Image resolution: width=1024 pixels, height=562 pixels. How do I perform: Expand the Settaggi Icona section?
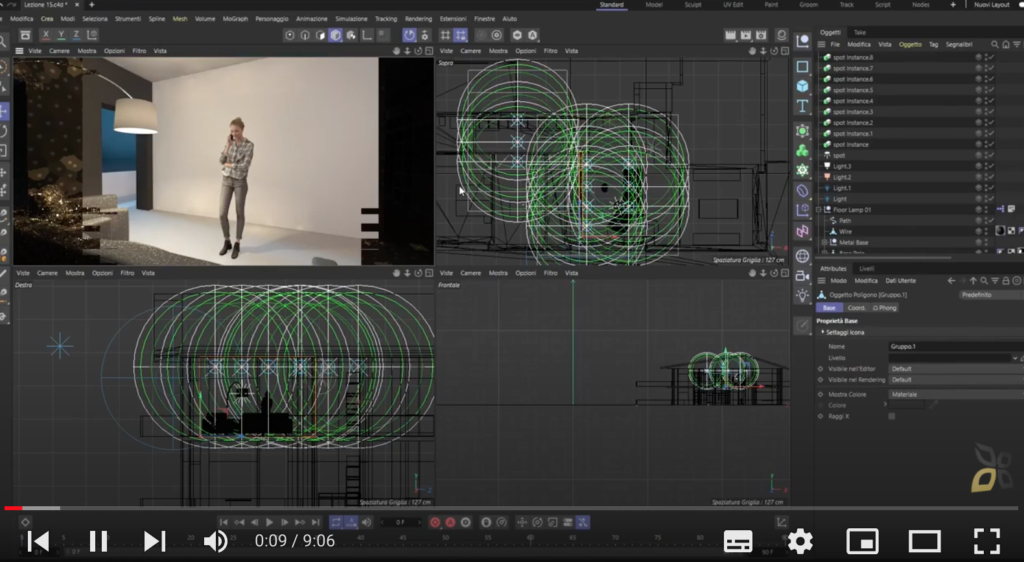click(x=822, y=332)
